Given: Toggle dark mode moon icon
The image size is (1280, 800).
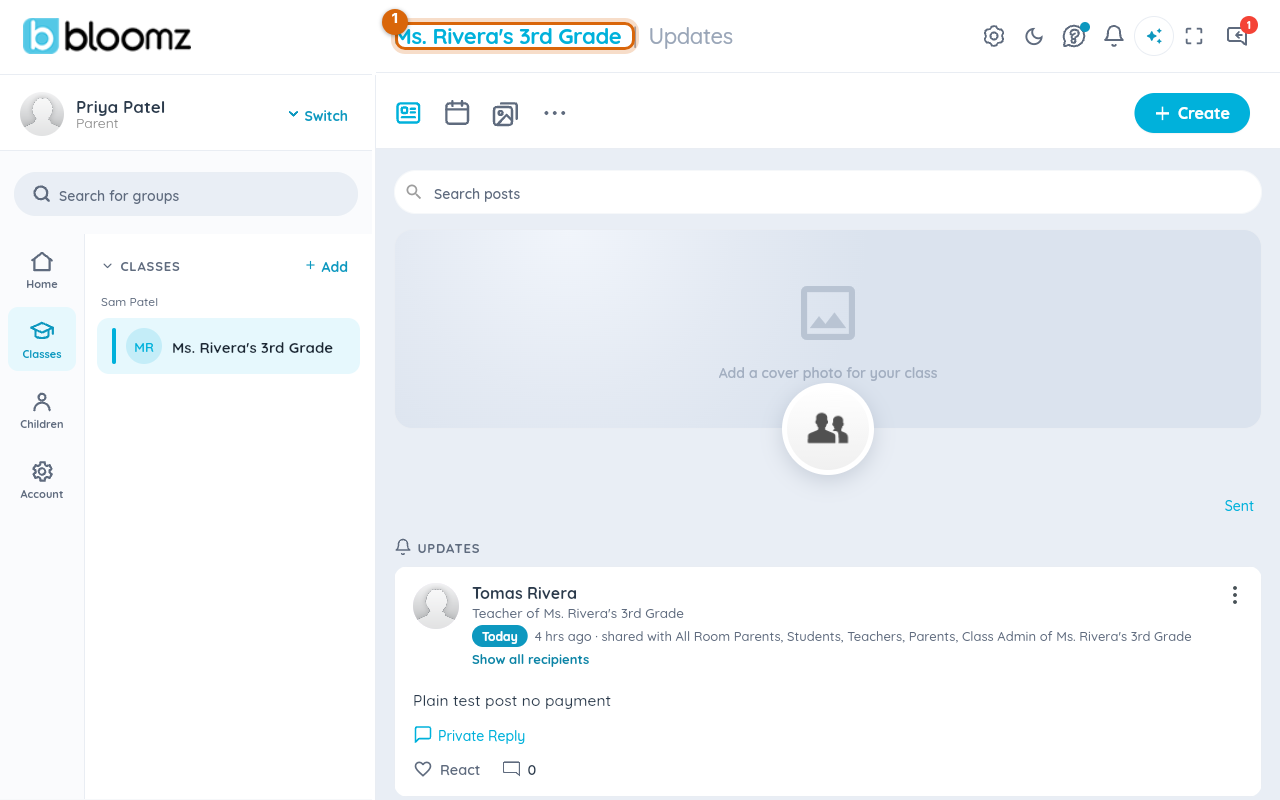Looking at the screenshot, I should coord(1034,36).
